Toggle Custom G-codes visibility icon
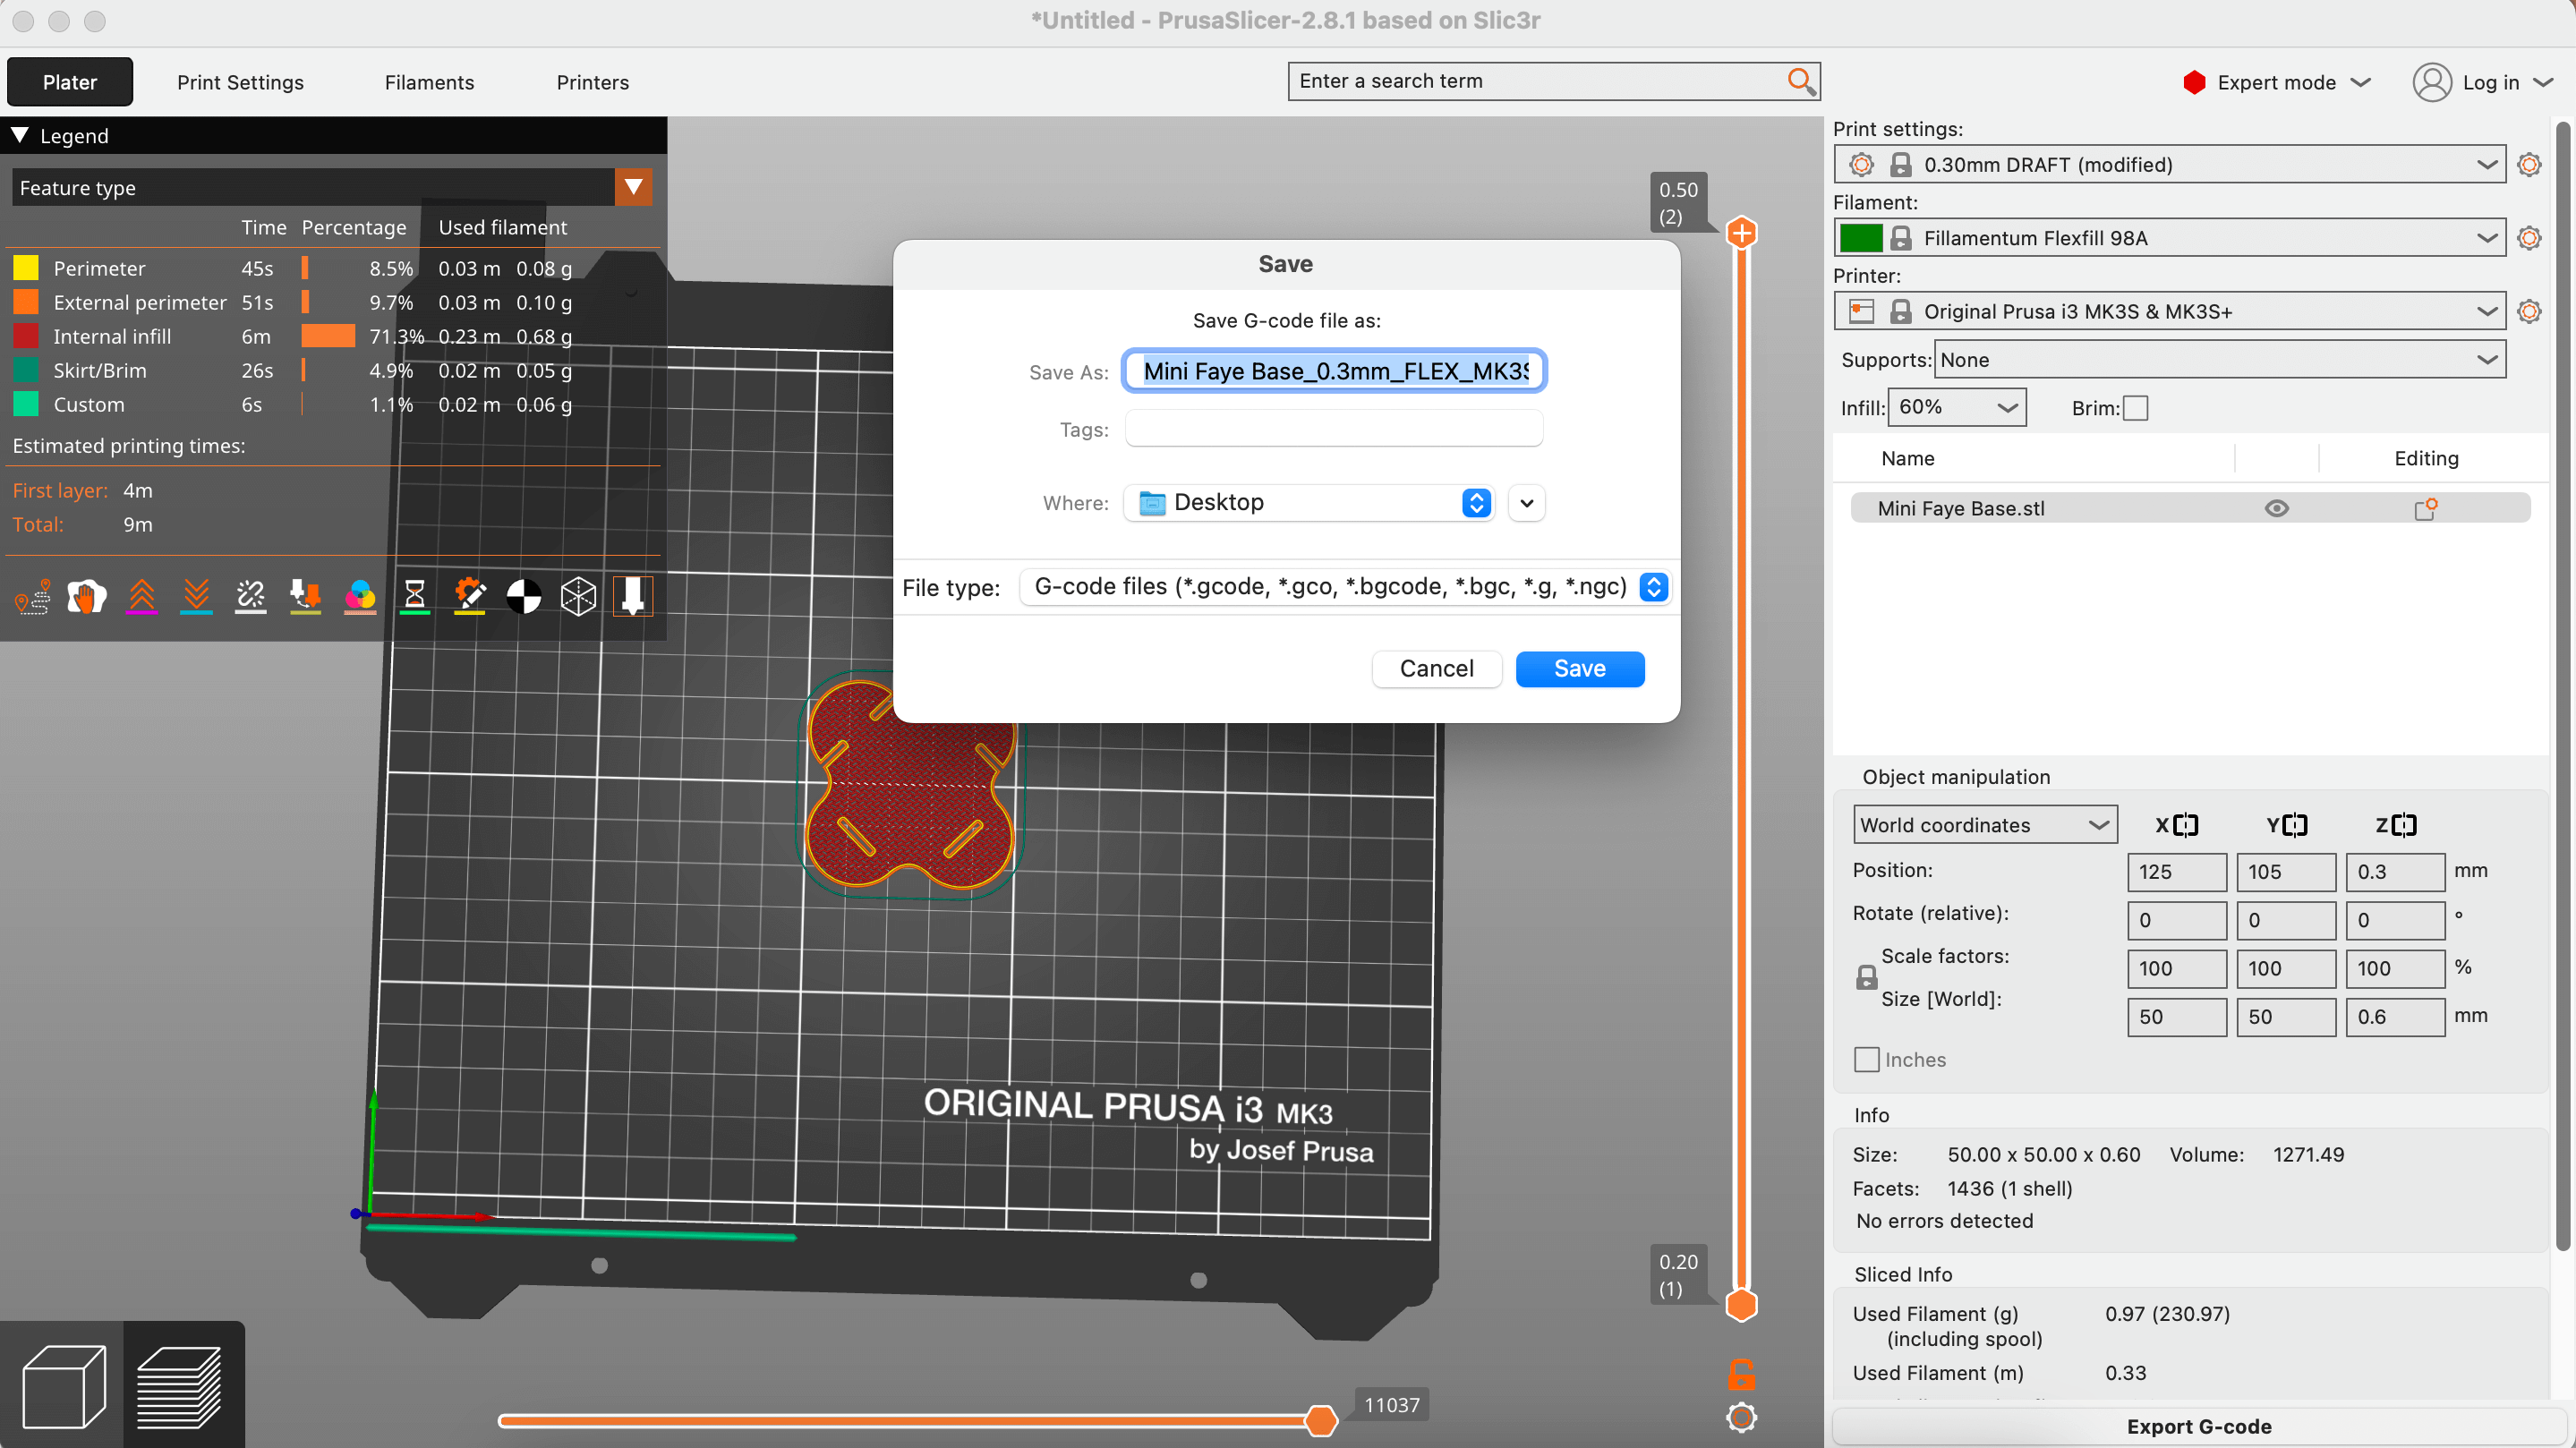This screenshot has height=1448, width=2576. (x=469, y=597)
